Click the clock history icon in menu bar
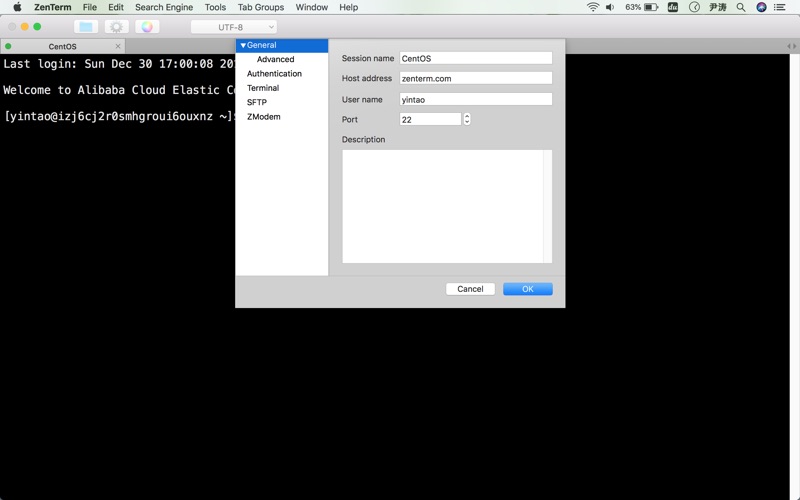 pos(694,7)
